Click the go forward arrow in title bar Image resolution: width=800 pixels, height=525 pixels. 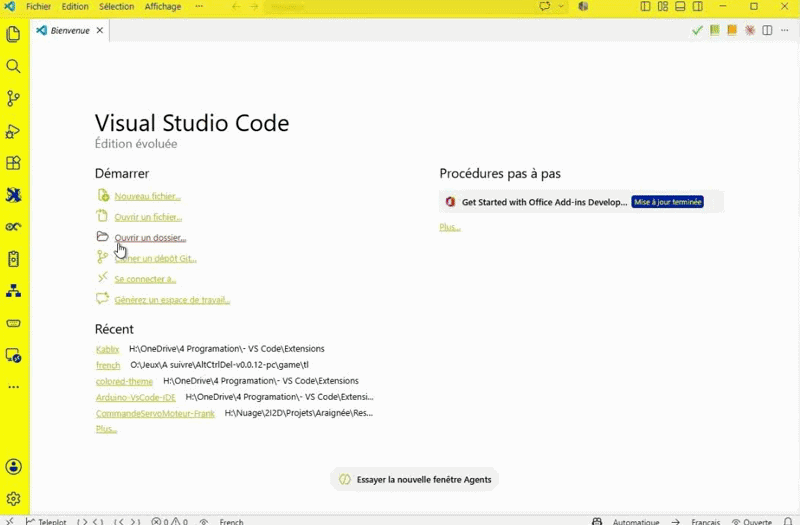(x=254, y=7)
